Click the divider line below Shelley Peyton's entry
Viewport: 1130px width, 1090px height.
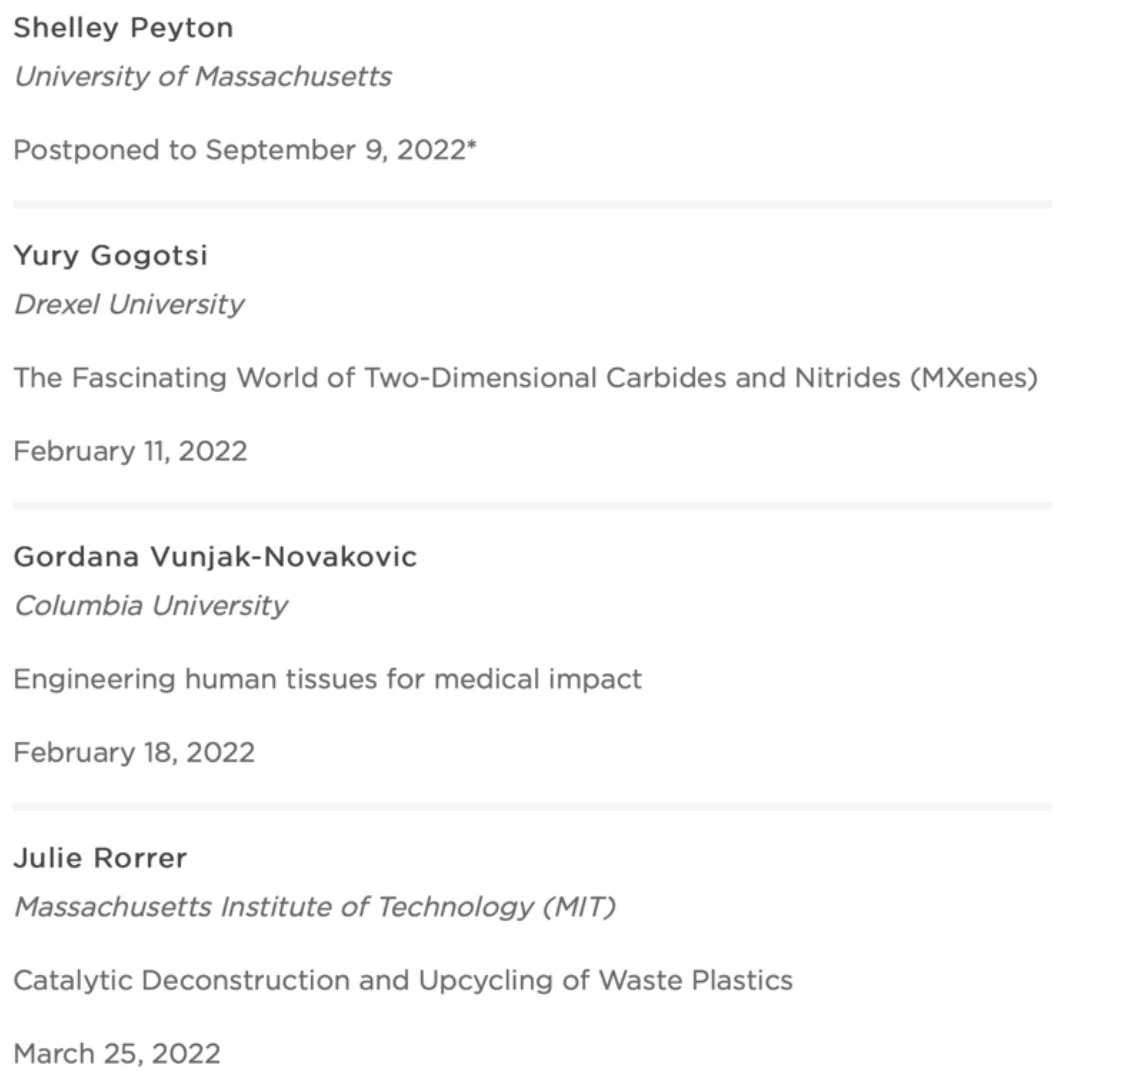click(532, 205)
